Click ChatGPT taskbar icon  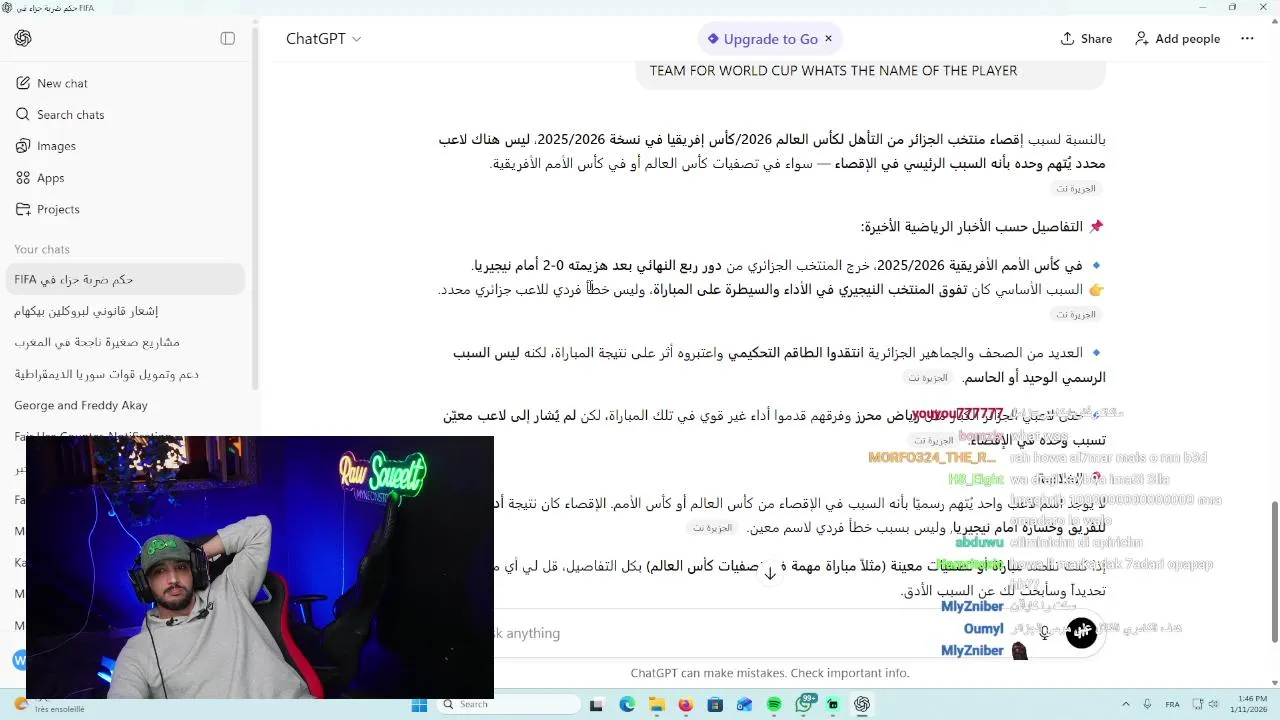(x=862, y=705)
